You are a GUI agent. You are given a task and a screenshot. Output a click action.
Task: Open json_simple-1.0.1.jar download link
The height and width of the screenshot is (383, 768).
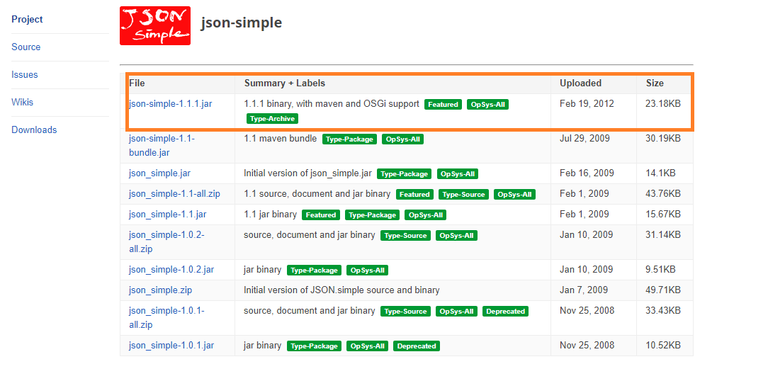coord(171,345)
